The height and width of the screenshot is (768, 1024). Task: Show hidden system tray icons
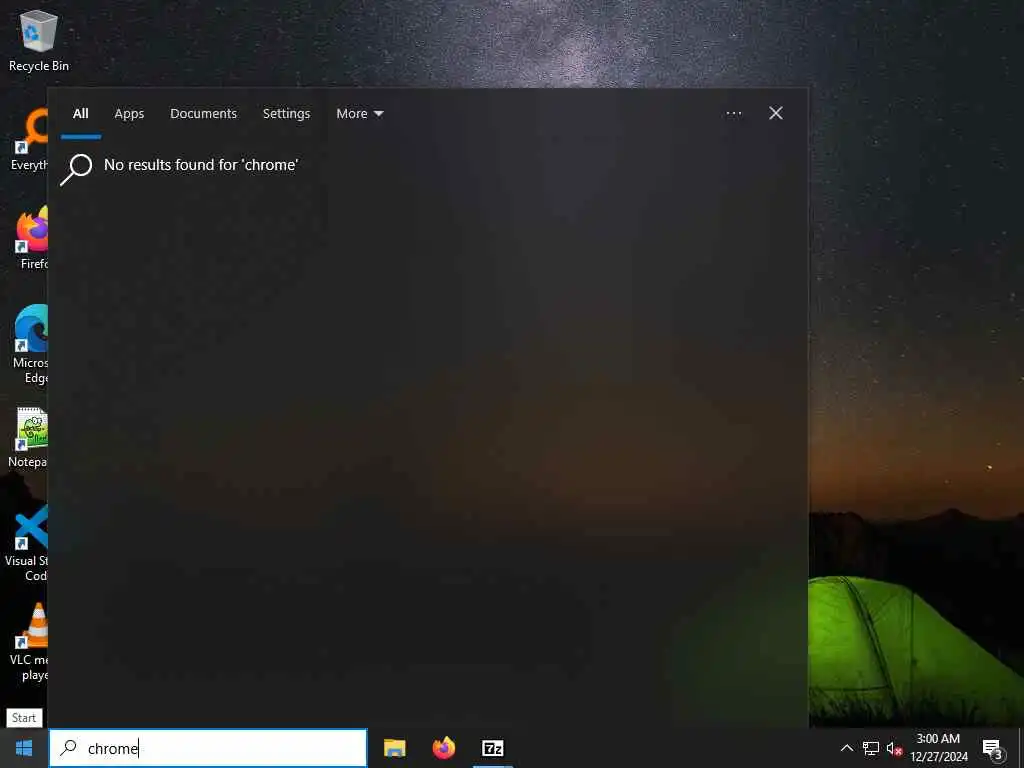pos(846,748)
